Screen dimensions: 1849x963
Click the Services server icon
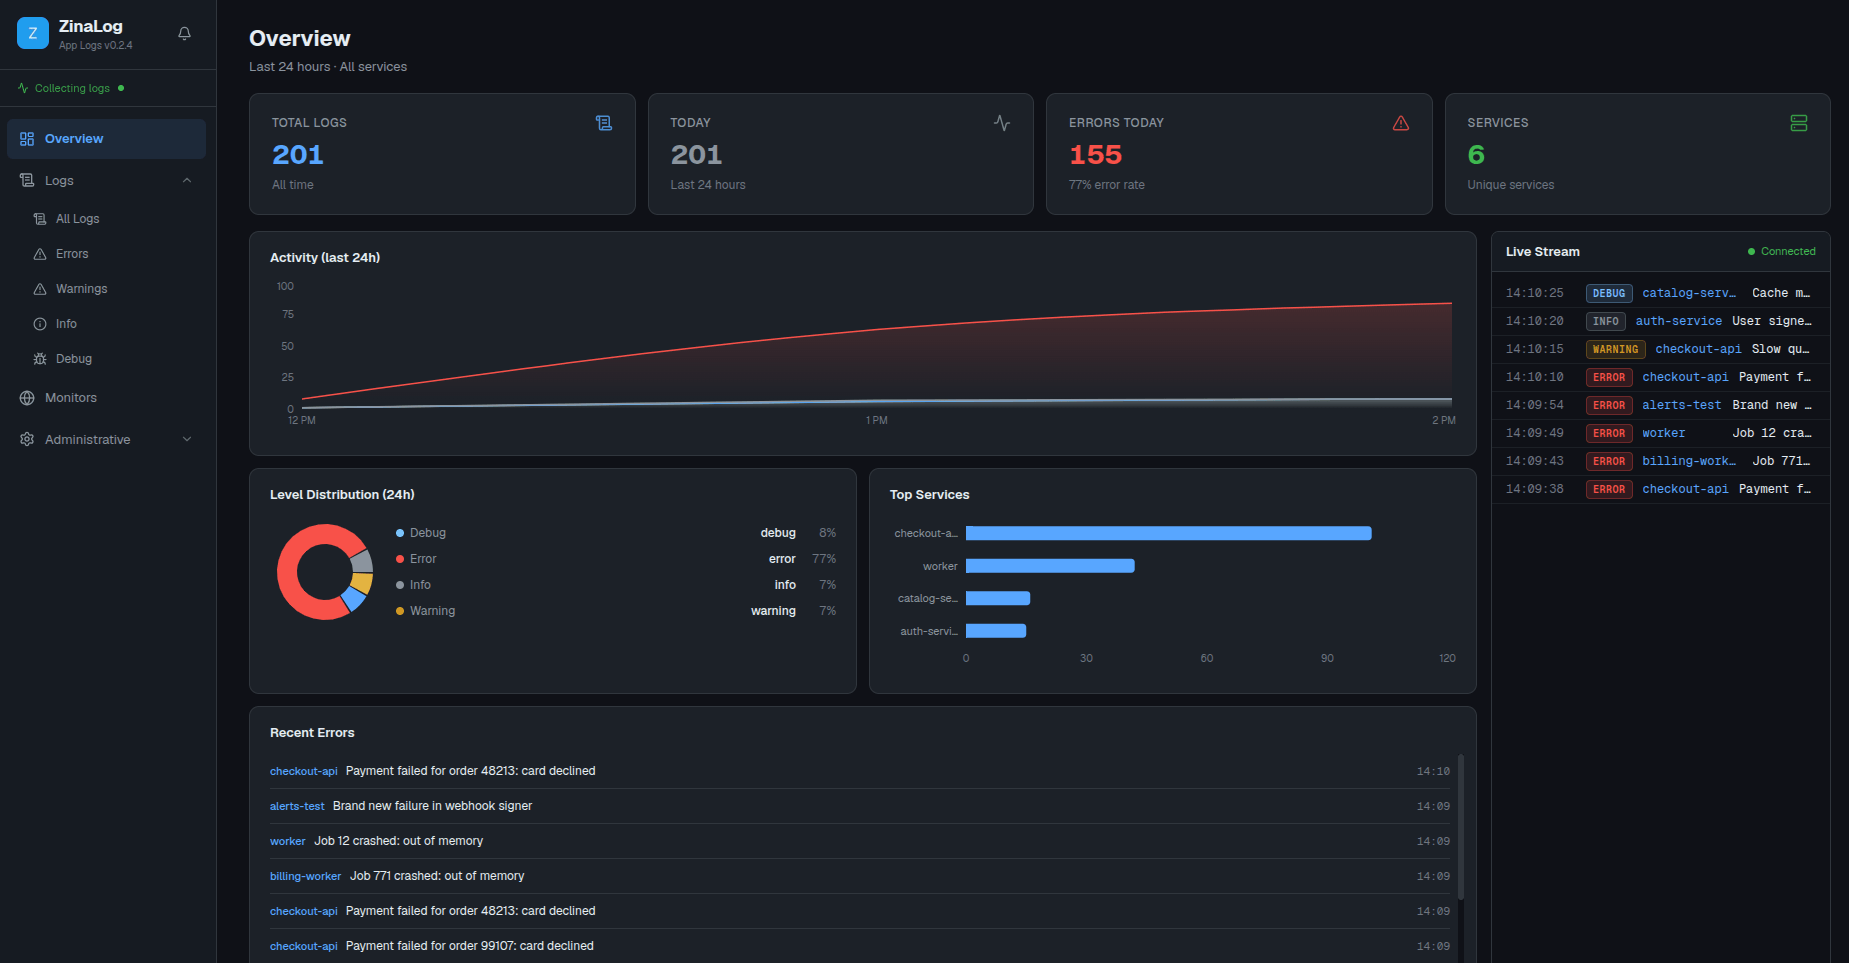point(1799,123)
